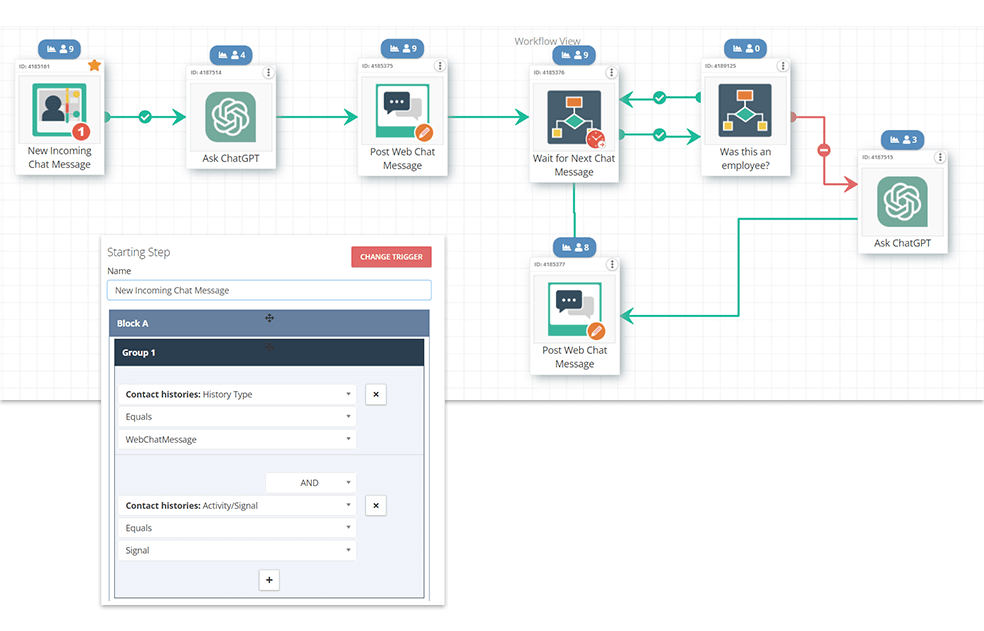The width and height of the screenshot is (984, 631).
Task: Select the Was this an employee node icon
Action: click(745, 117)
